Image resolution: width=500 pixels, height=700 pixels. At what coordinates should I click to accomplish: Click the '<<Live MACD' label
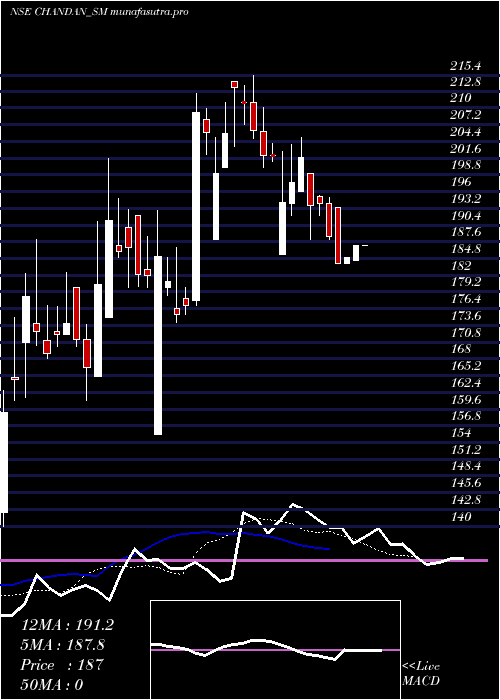click(421, 674)
